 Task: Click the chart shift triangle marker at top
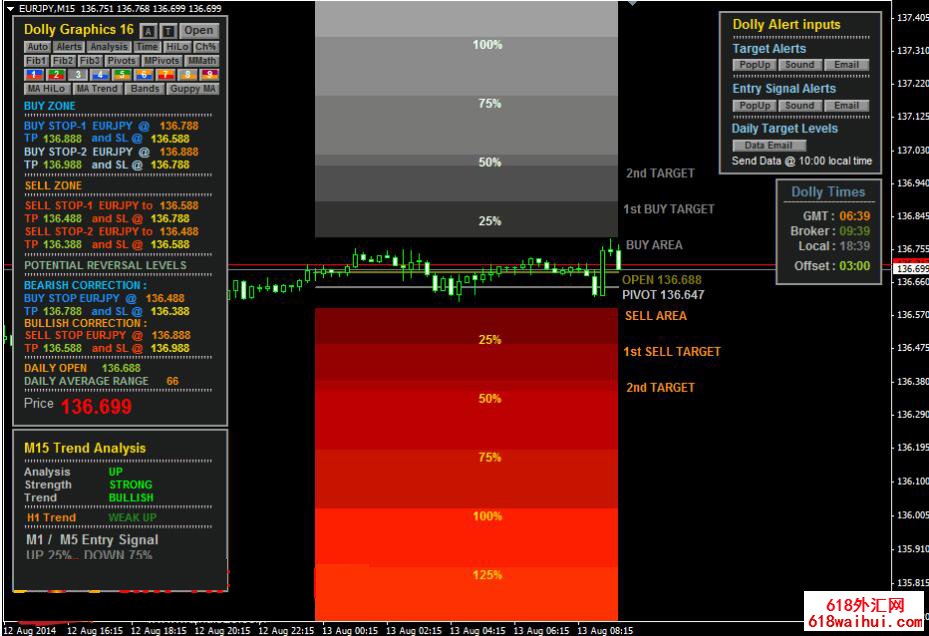point(631,4)
